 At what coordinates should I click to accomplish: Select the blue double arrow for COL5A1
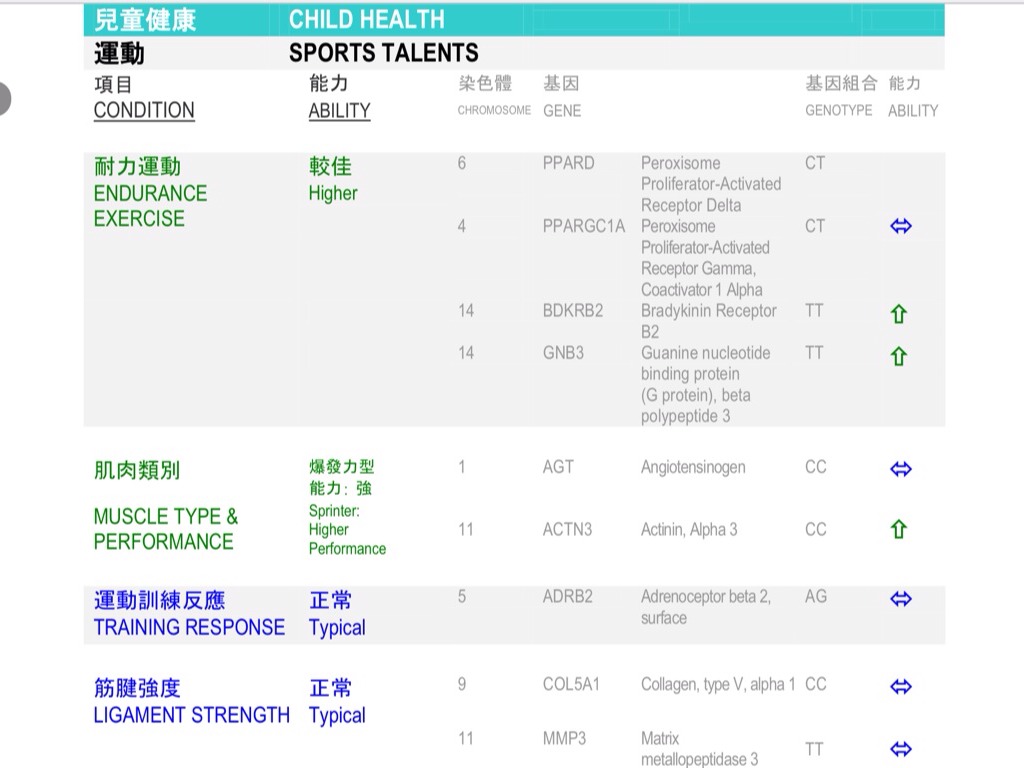pos(900,687)
